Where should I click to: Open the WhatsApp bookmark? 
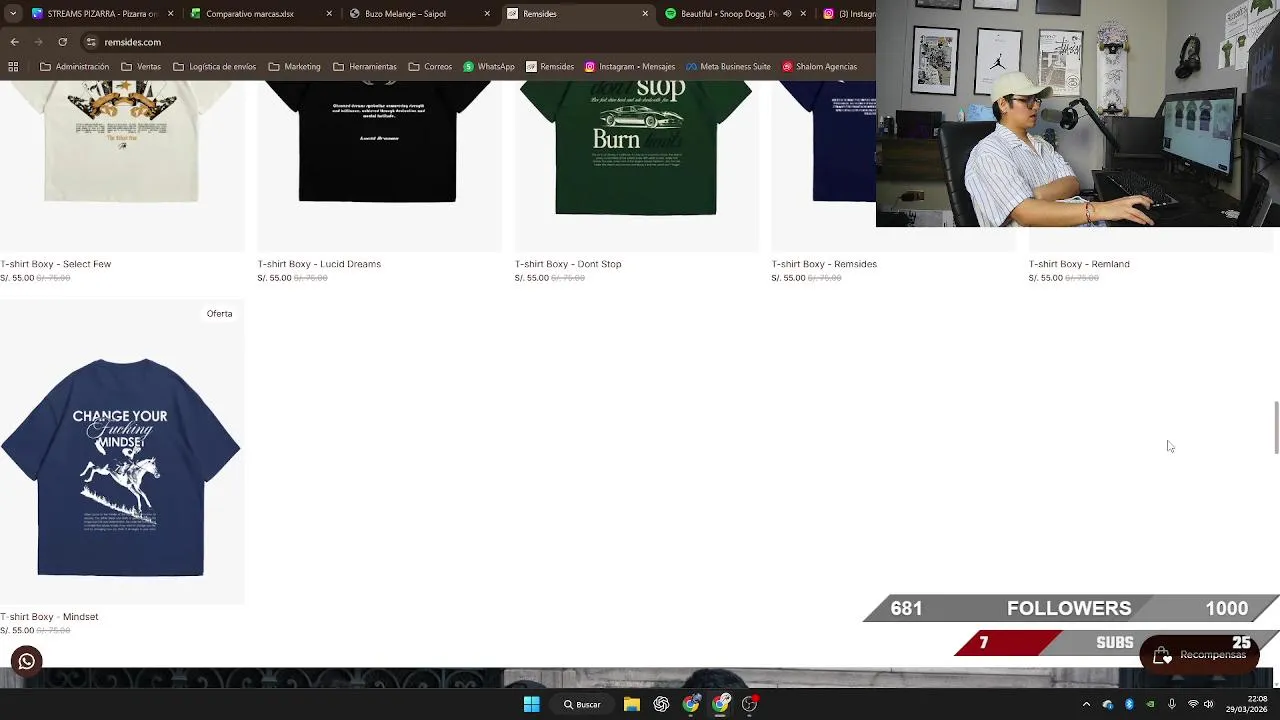[x=488, y=67]
